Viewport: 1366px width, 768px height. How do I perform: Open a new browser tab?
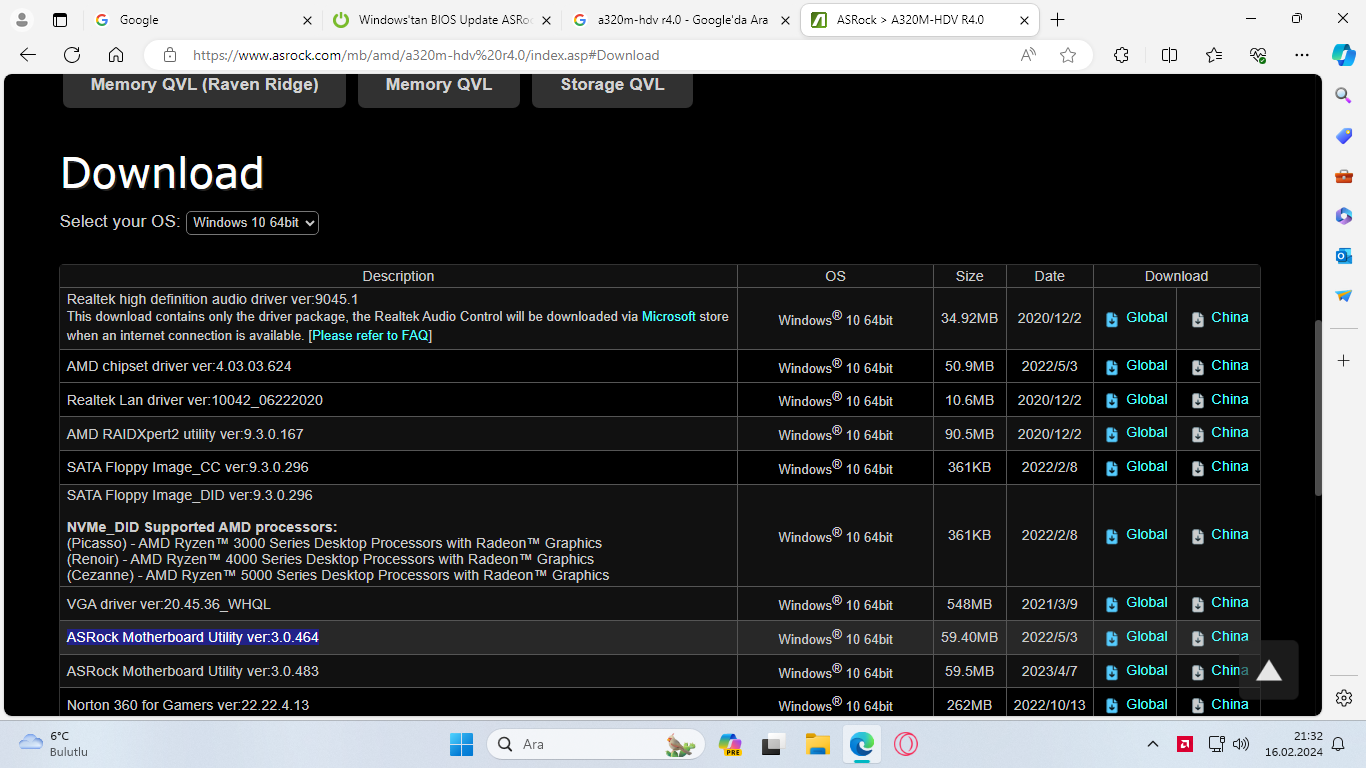[x=1058, y=20]
